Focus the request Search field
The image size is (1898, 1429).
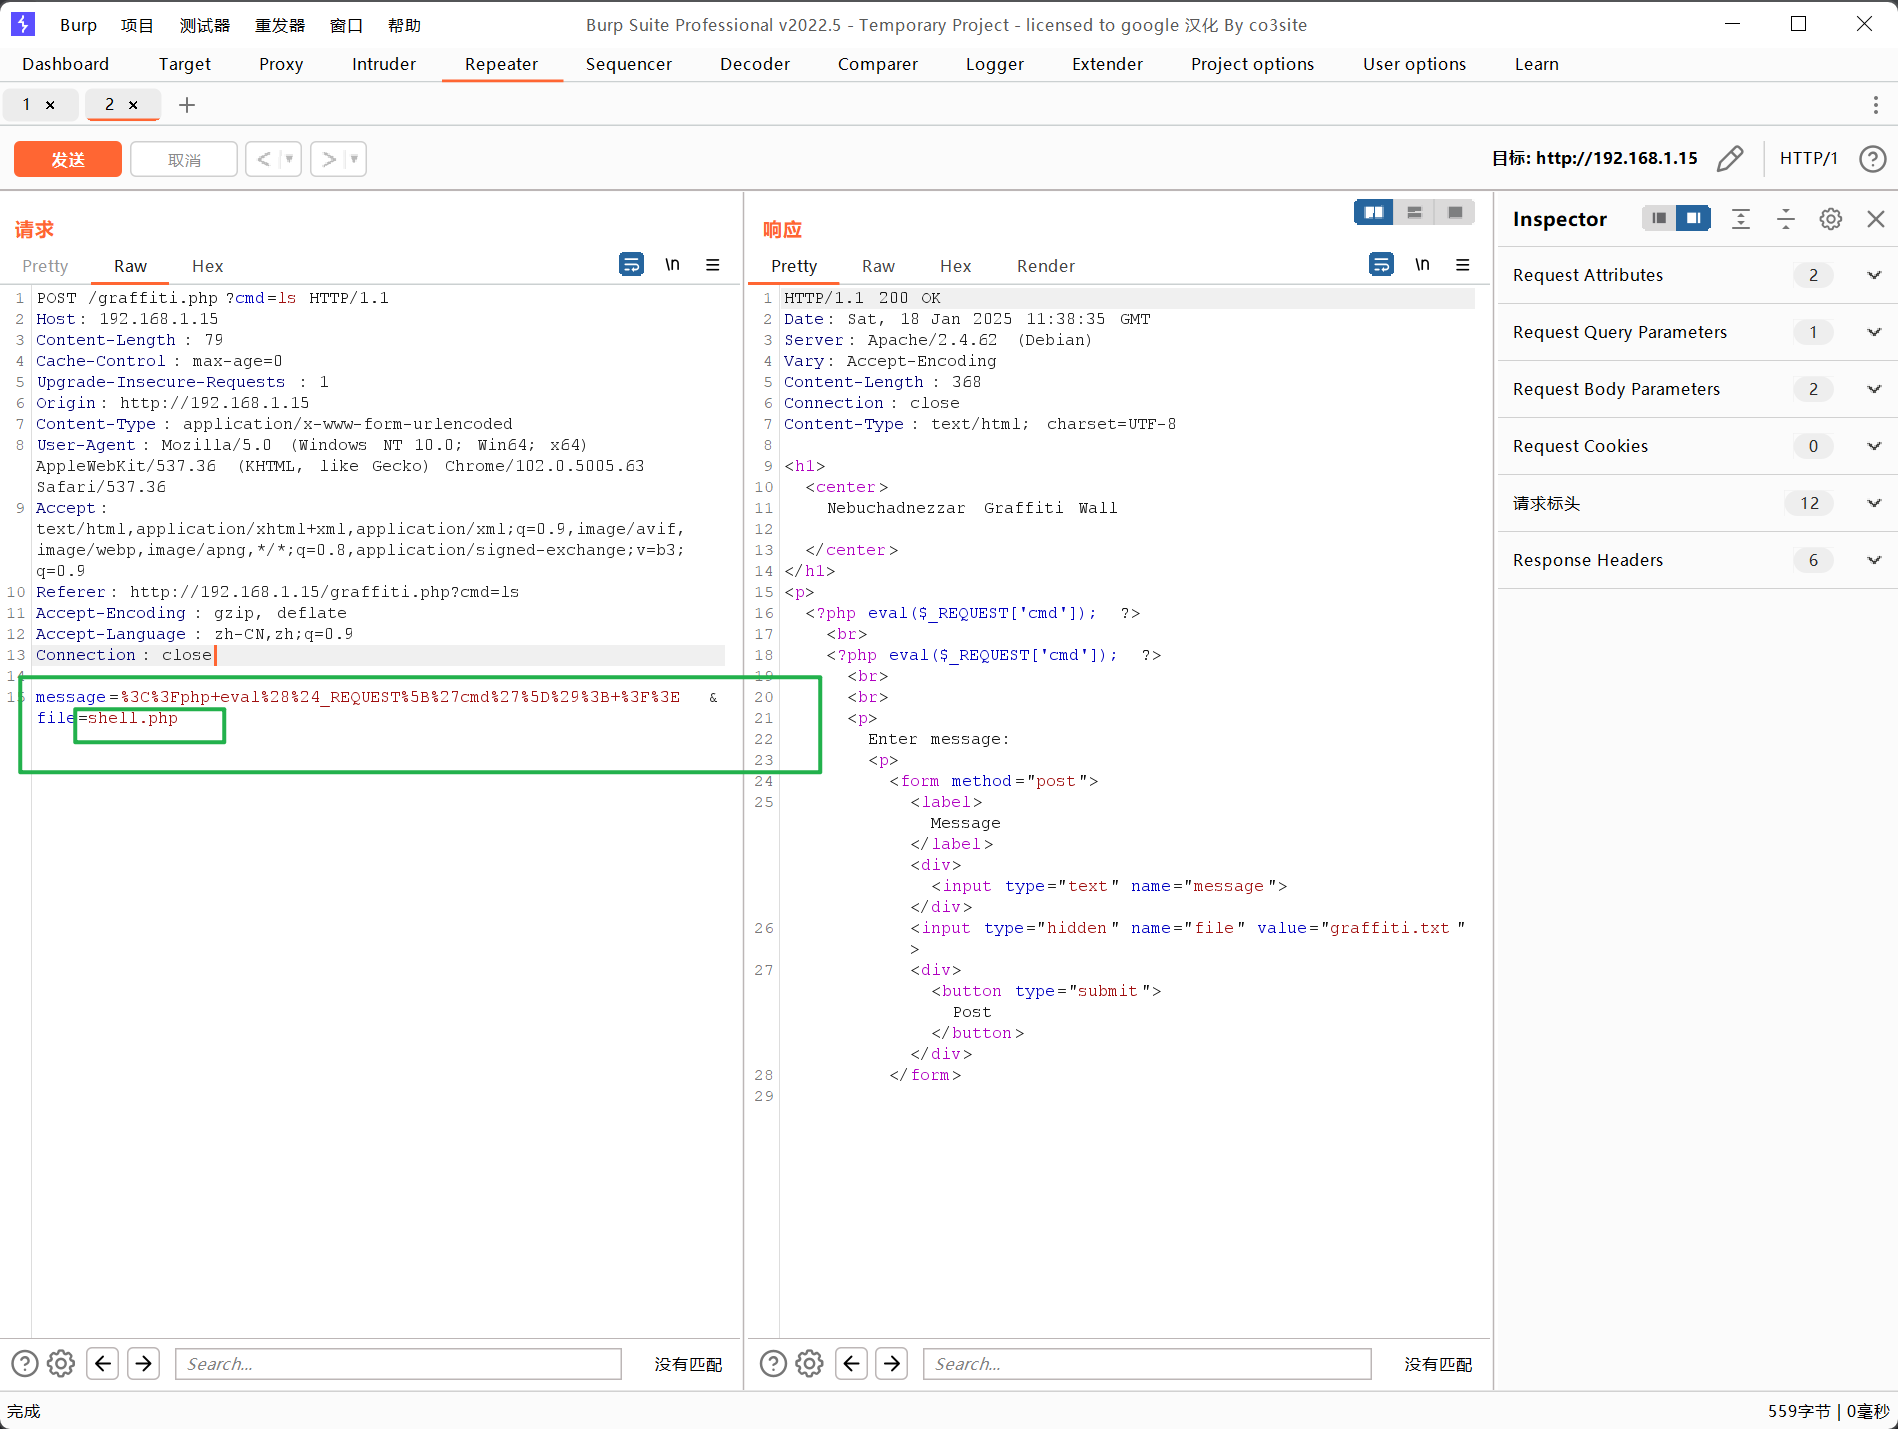398,1364
